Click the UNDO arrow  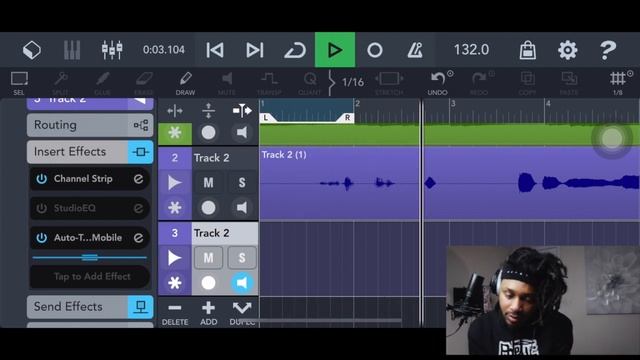point(438,83)
